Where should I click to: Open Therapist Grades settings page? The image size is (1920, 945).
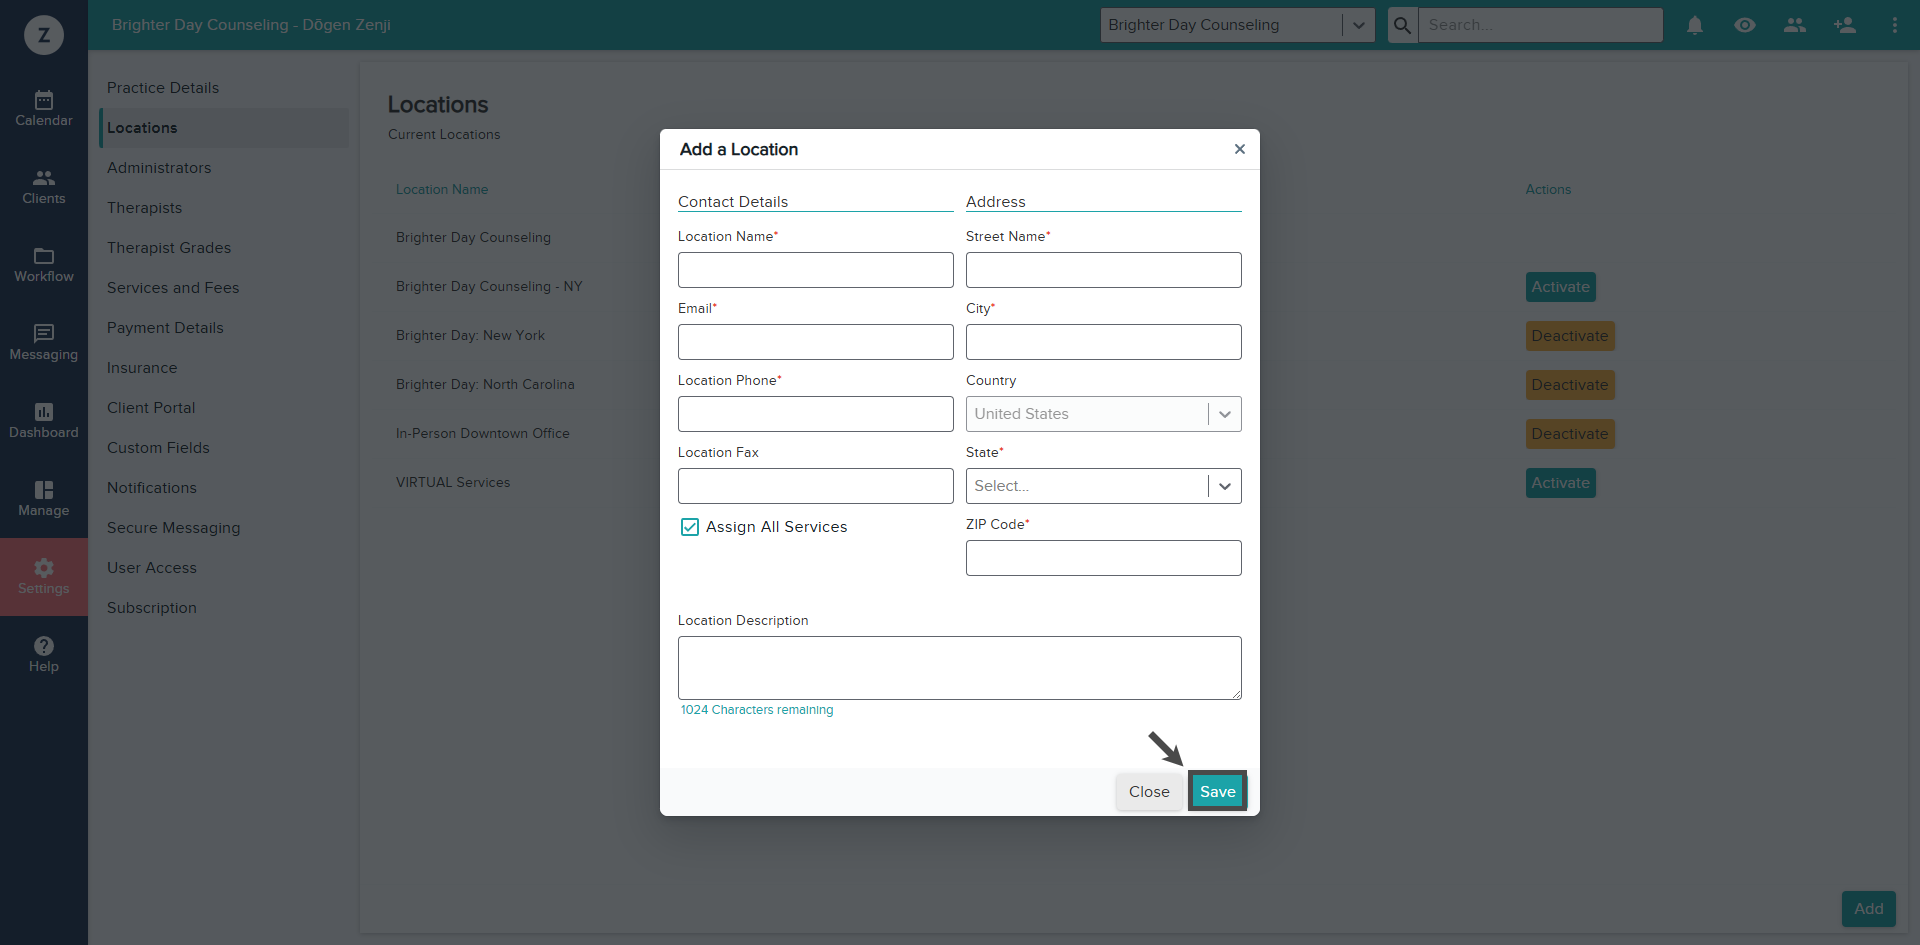tap(169, 248)
